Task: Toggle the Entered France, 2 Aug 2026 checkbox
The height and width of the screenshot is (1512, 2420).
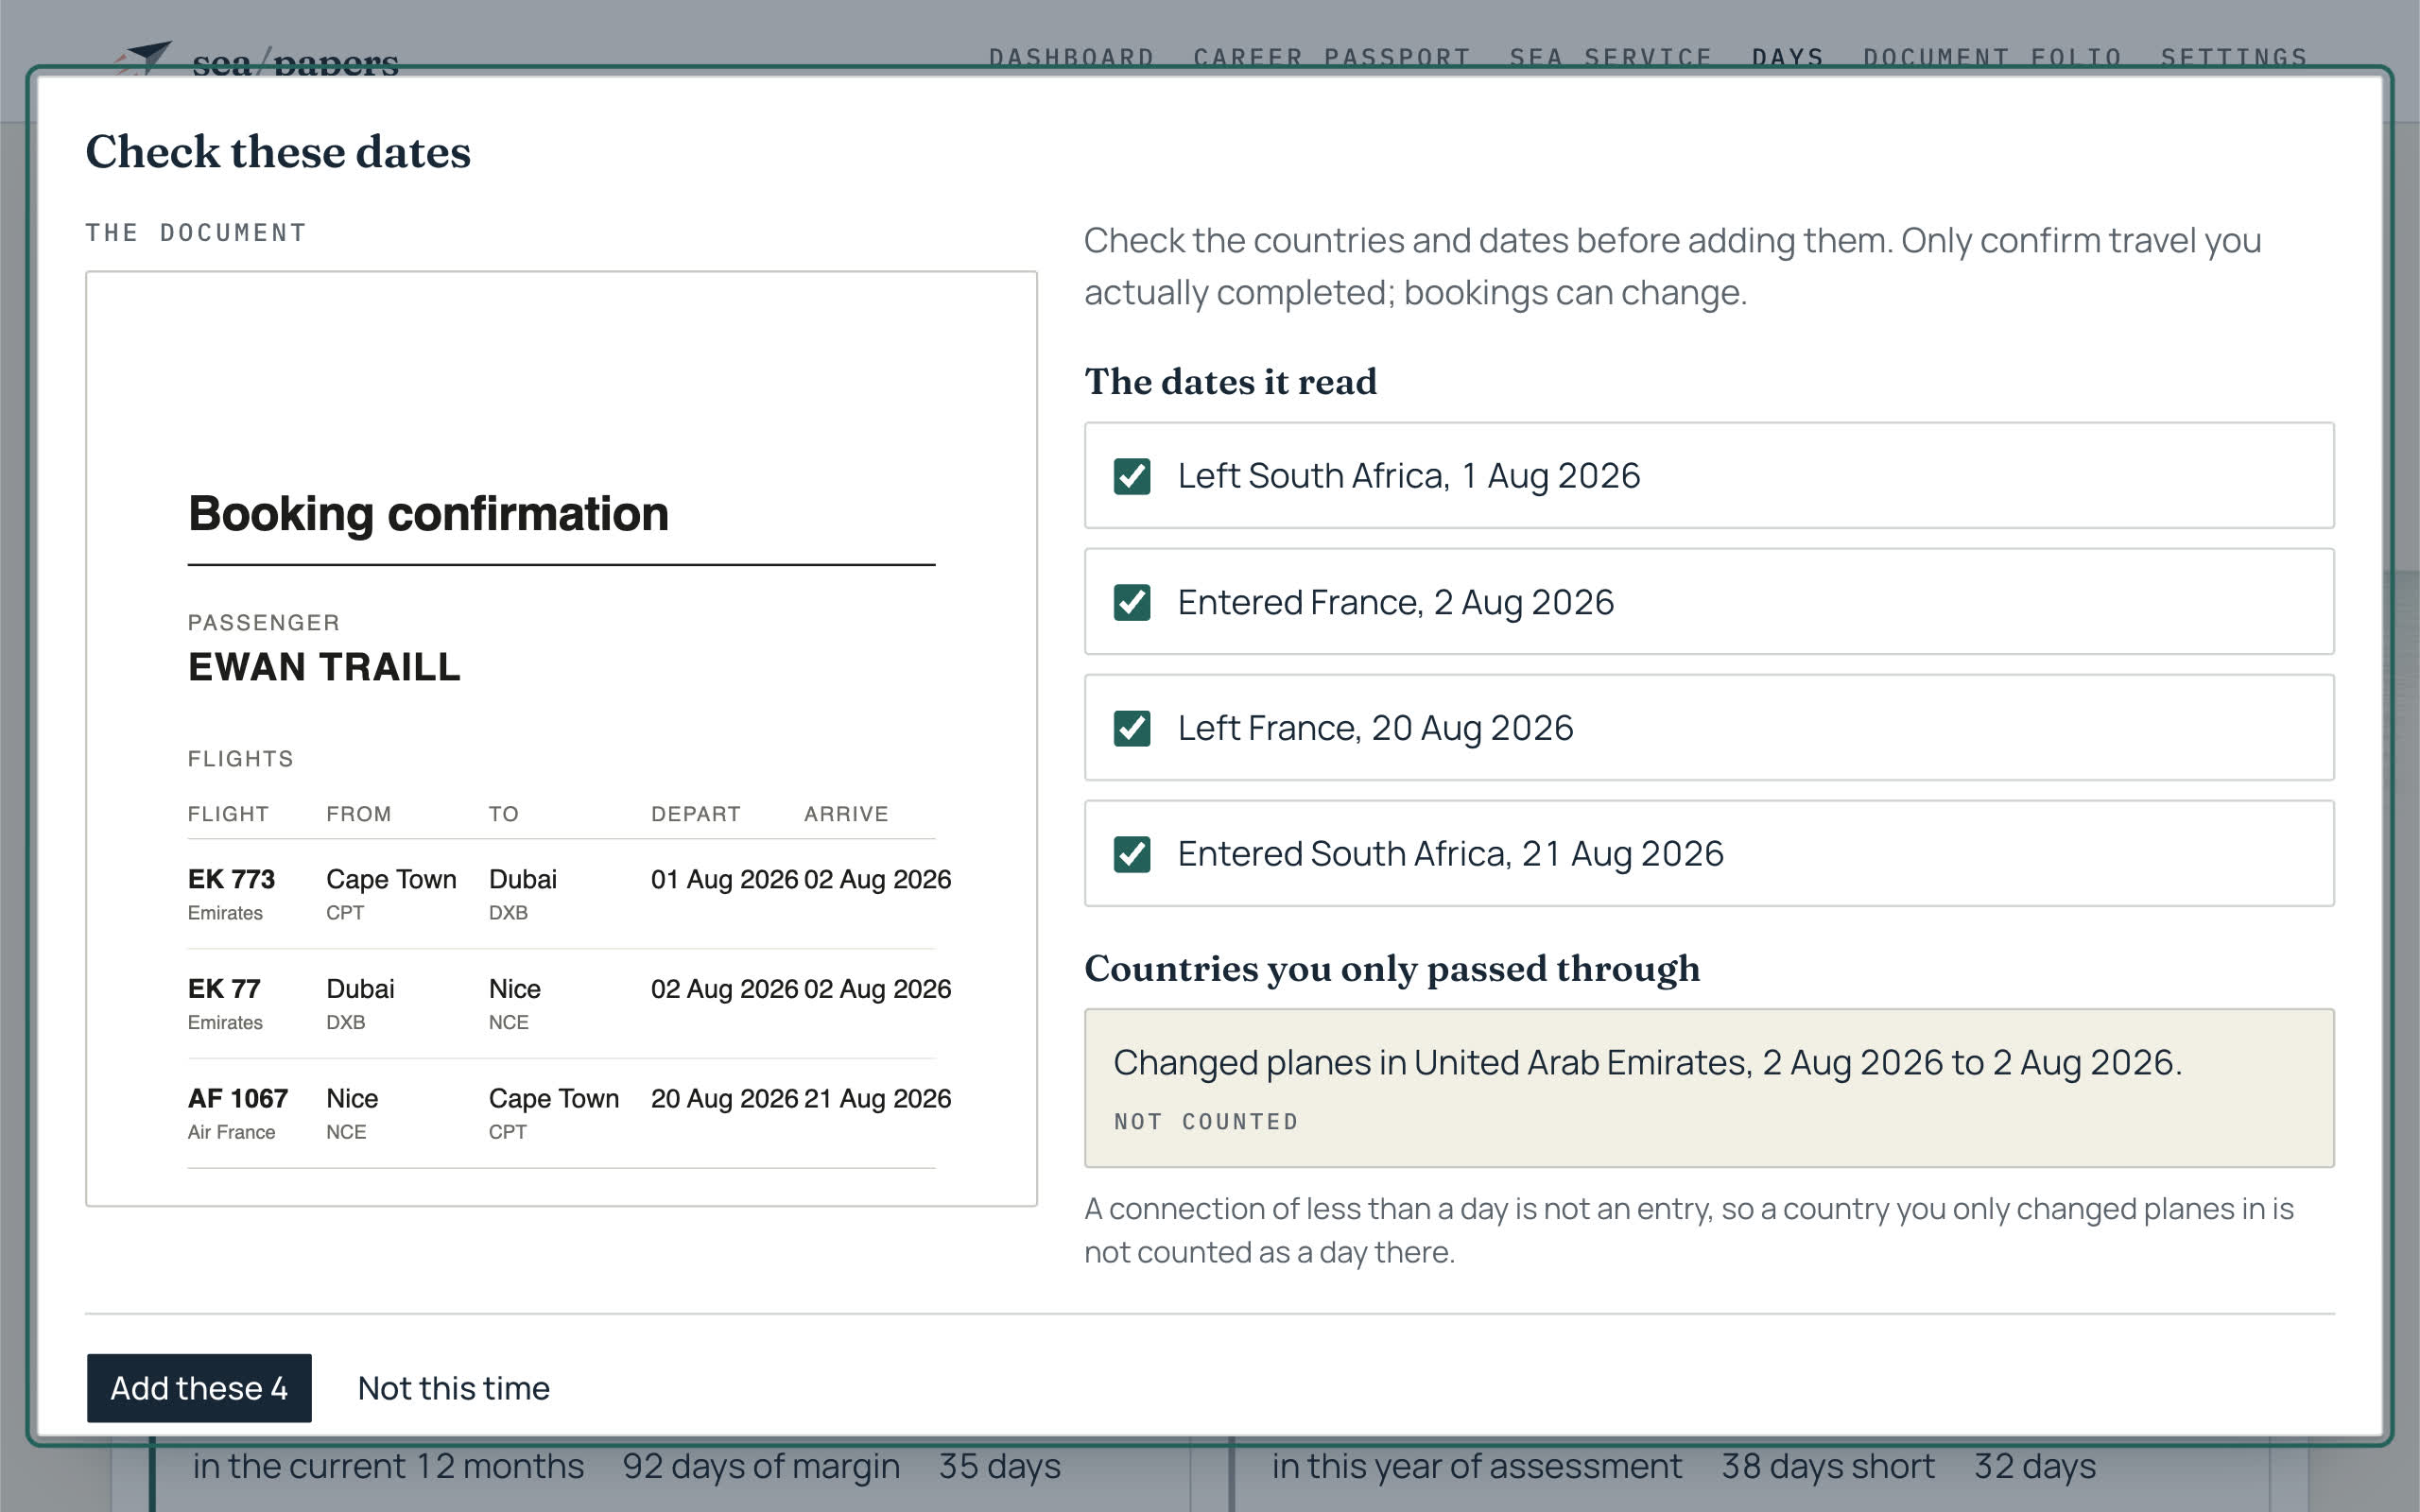Action: [1131, 602]
